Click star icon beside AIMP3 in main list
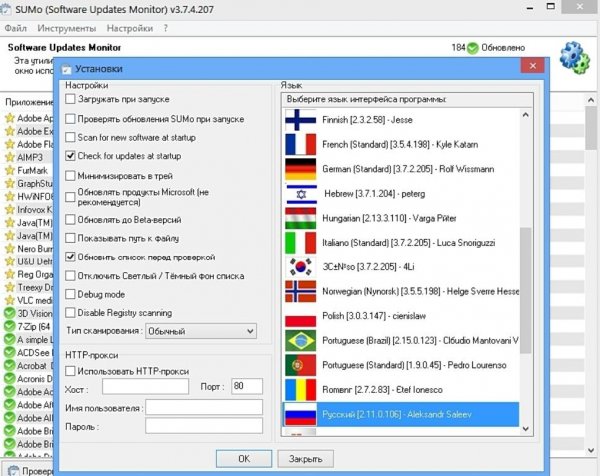This screenshot has width=600, height=476. 10,157
